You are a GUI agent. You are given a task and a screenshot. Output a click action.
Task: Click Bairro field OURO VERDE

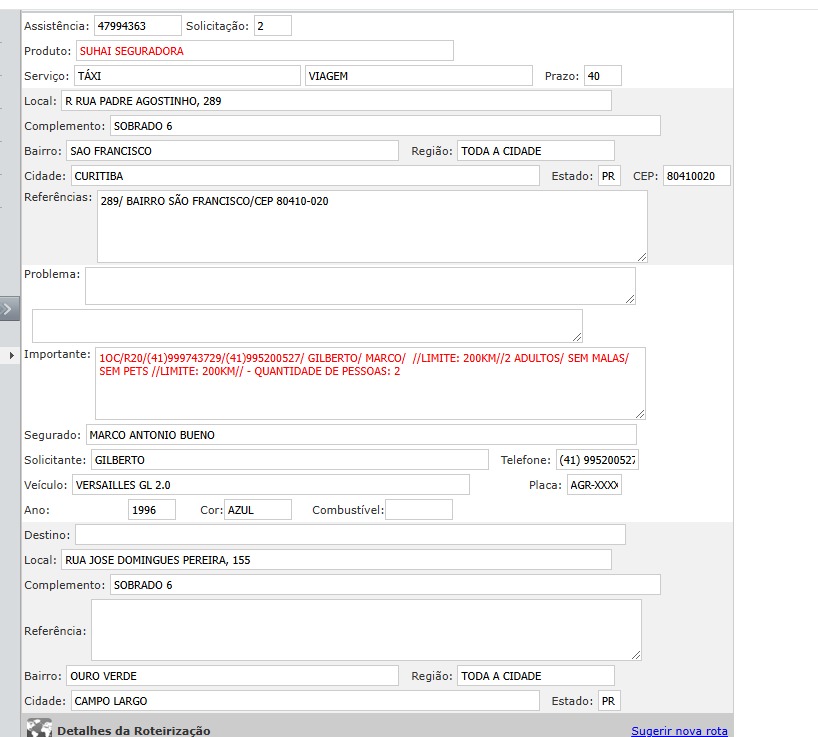(x=232, y=676)
